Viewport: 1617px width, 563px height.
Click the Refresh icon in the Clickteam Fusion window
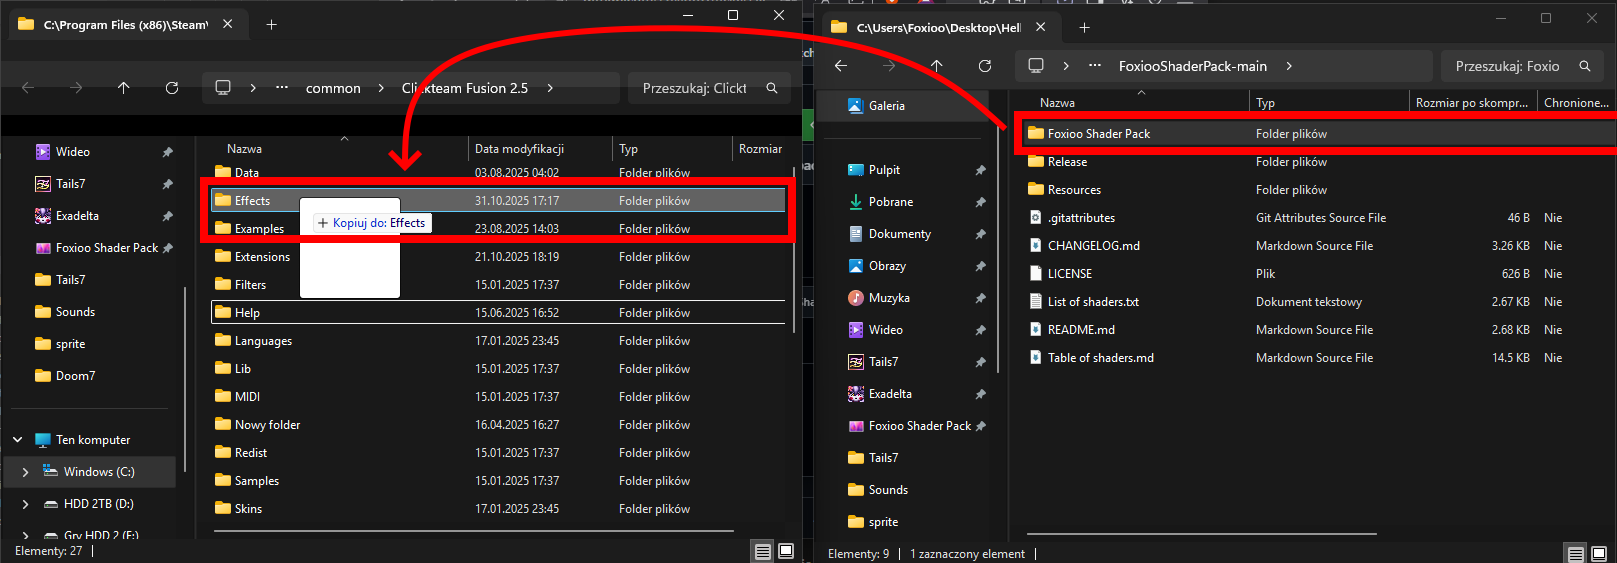pos(172,88)
